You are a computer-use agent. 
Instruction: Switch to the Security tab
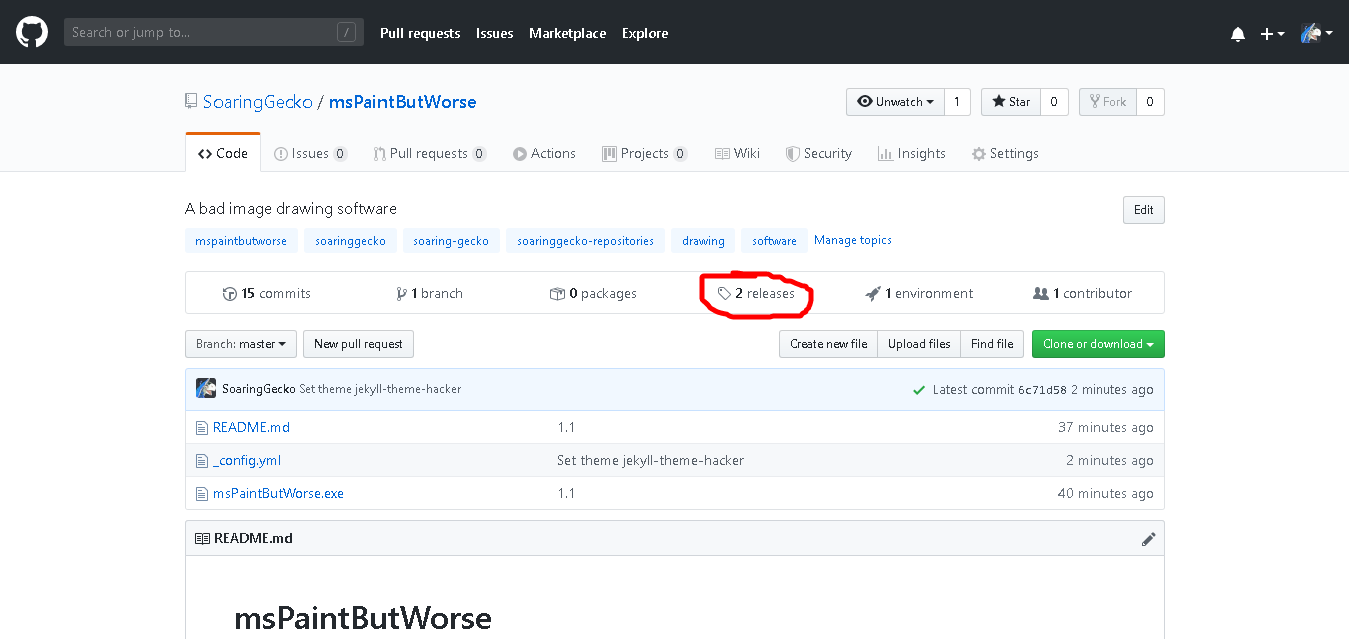point(819,153)
